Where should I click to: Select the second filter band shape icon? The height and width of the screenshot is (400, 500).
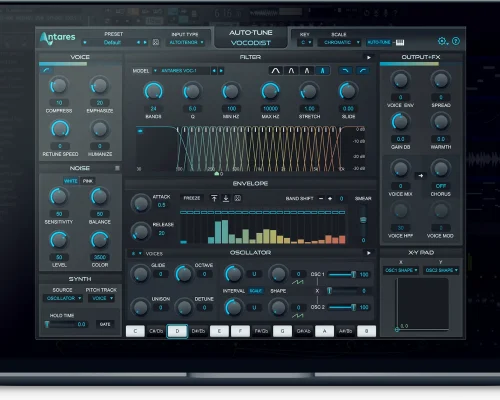(291, 71)
